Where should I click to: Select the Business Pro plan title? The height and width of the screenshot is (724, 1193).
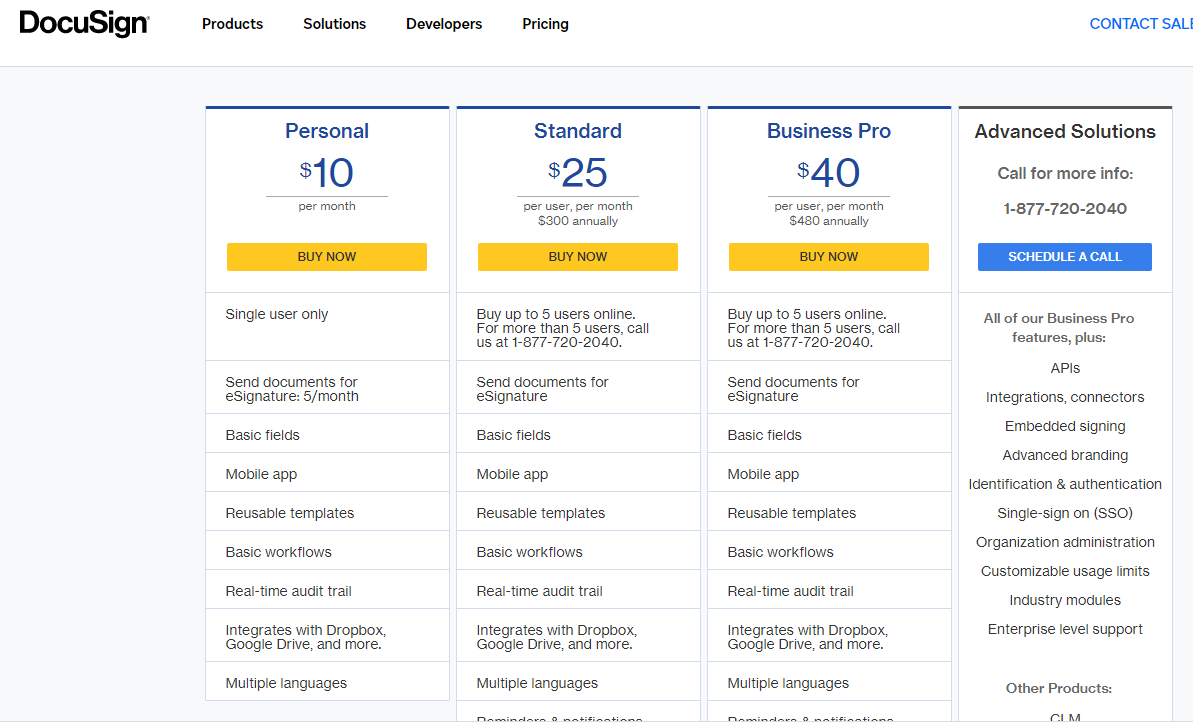tap(829, 131)
